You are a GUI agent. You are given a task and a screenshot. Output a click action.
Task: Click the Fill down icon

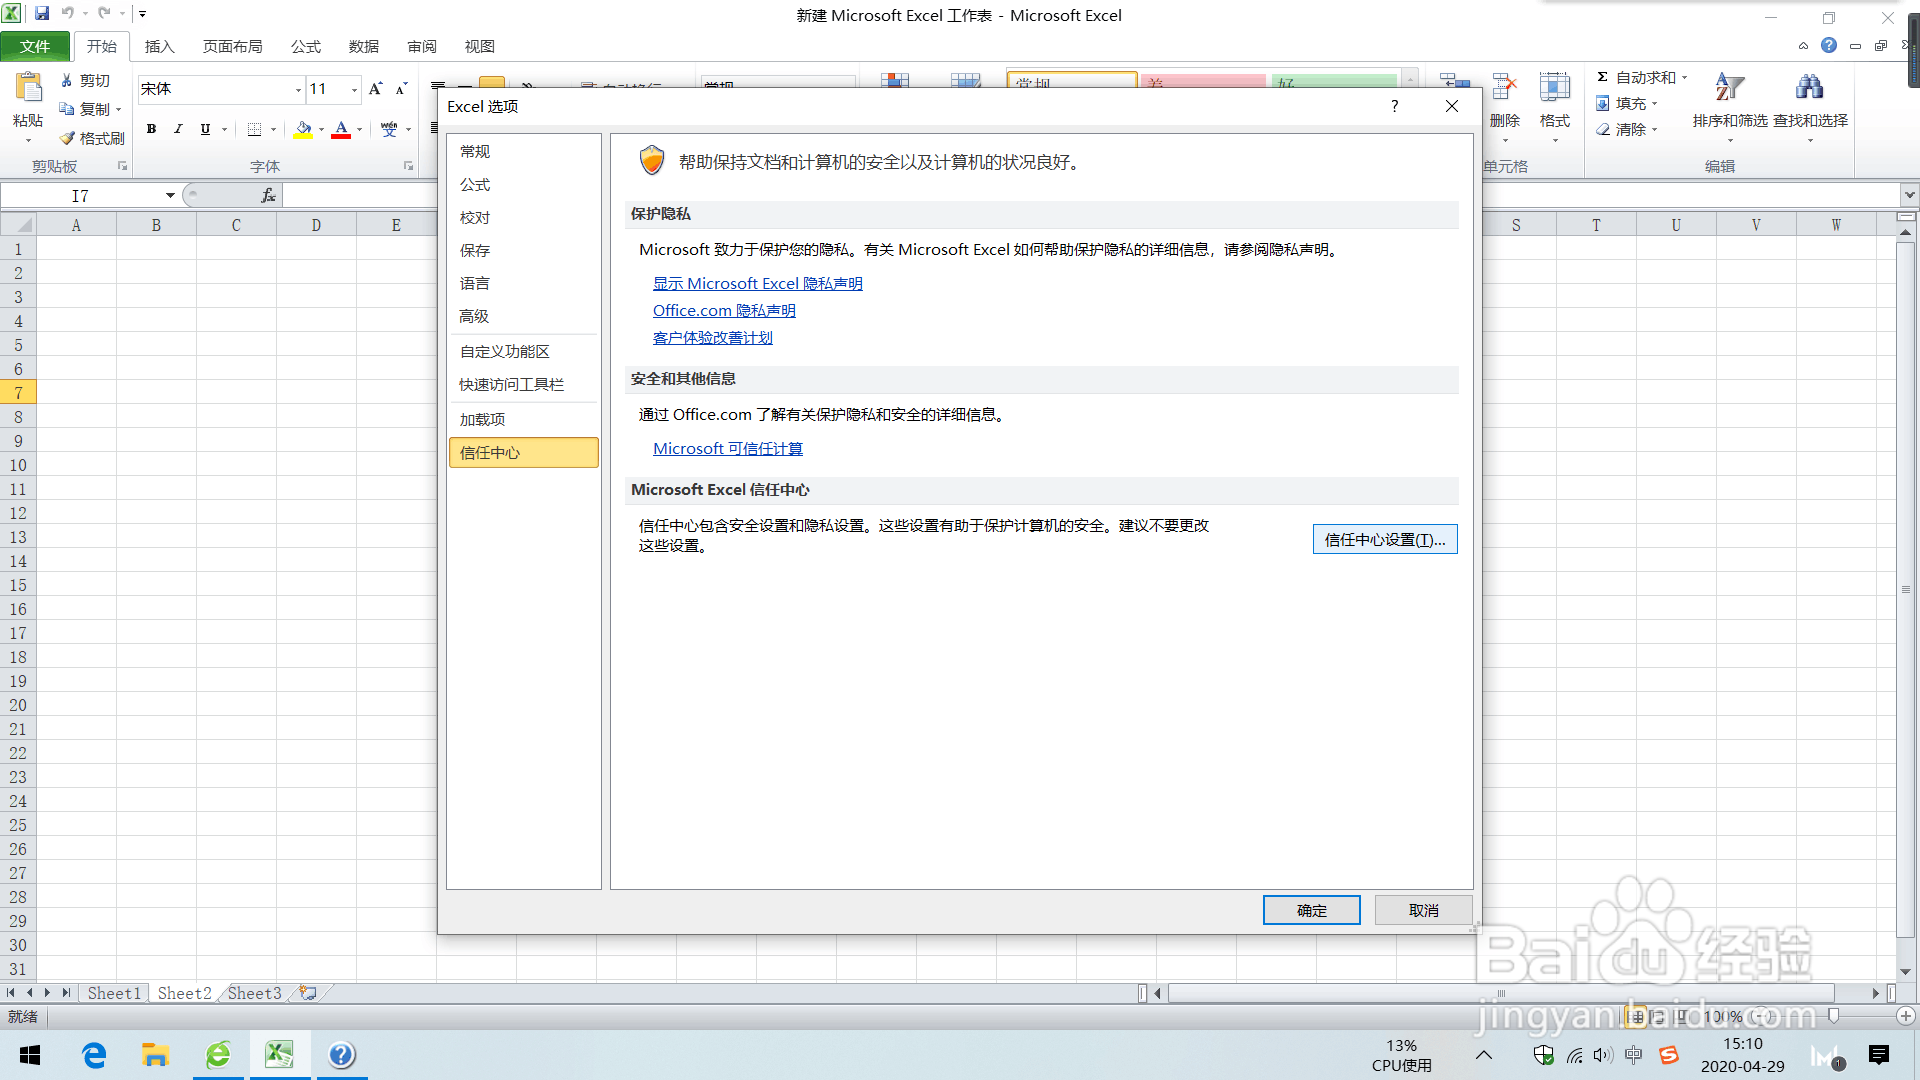coord(1602,103)
